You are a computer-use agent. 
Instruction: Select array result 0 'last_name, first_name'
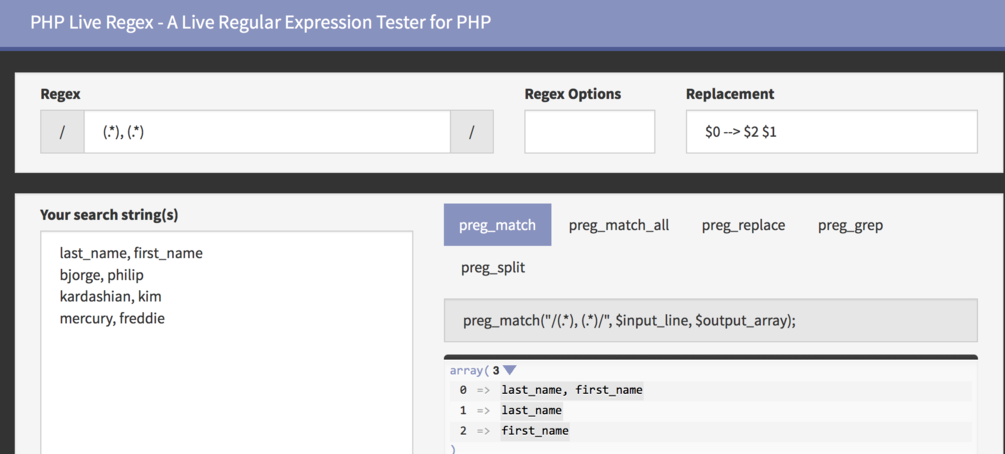572,390
